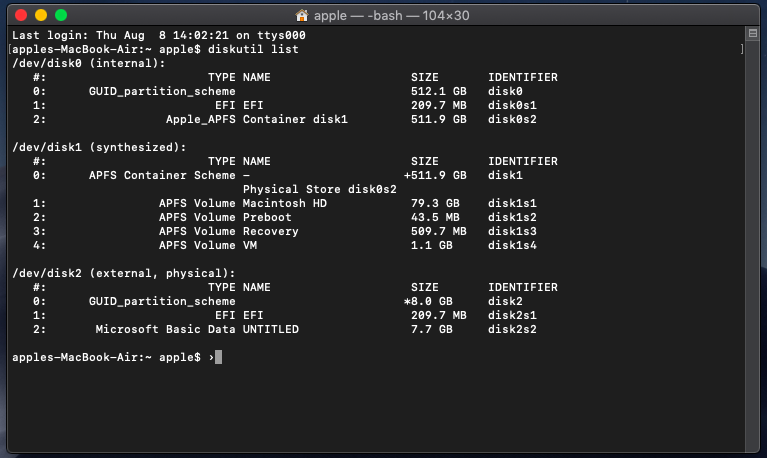Image resolution: width=767 pixels, height=458 pixels.
Task: Click the terminal's right scrollbar track
Action: pos(752,245)
